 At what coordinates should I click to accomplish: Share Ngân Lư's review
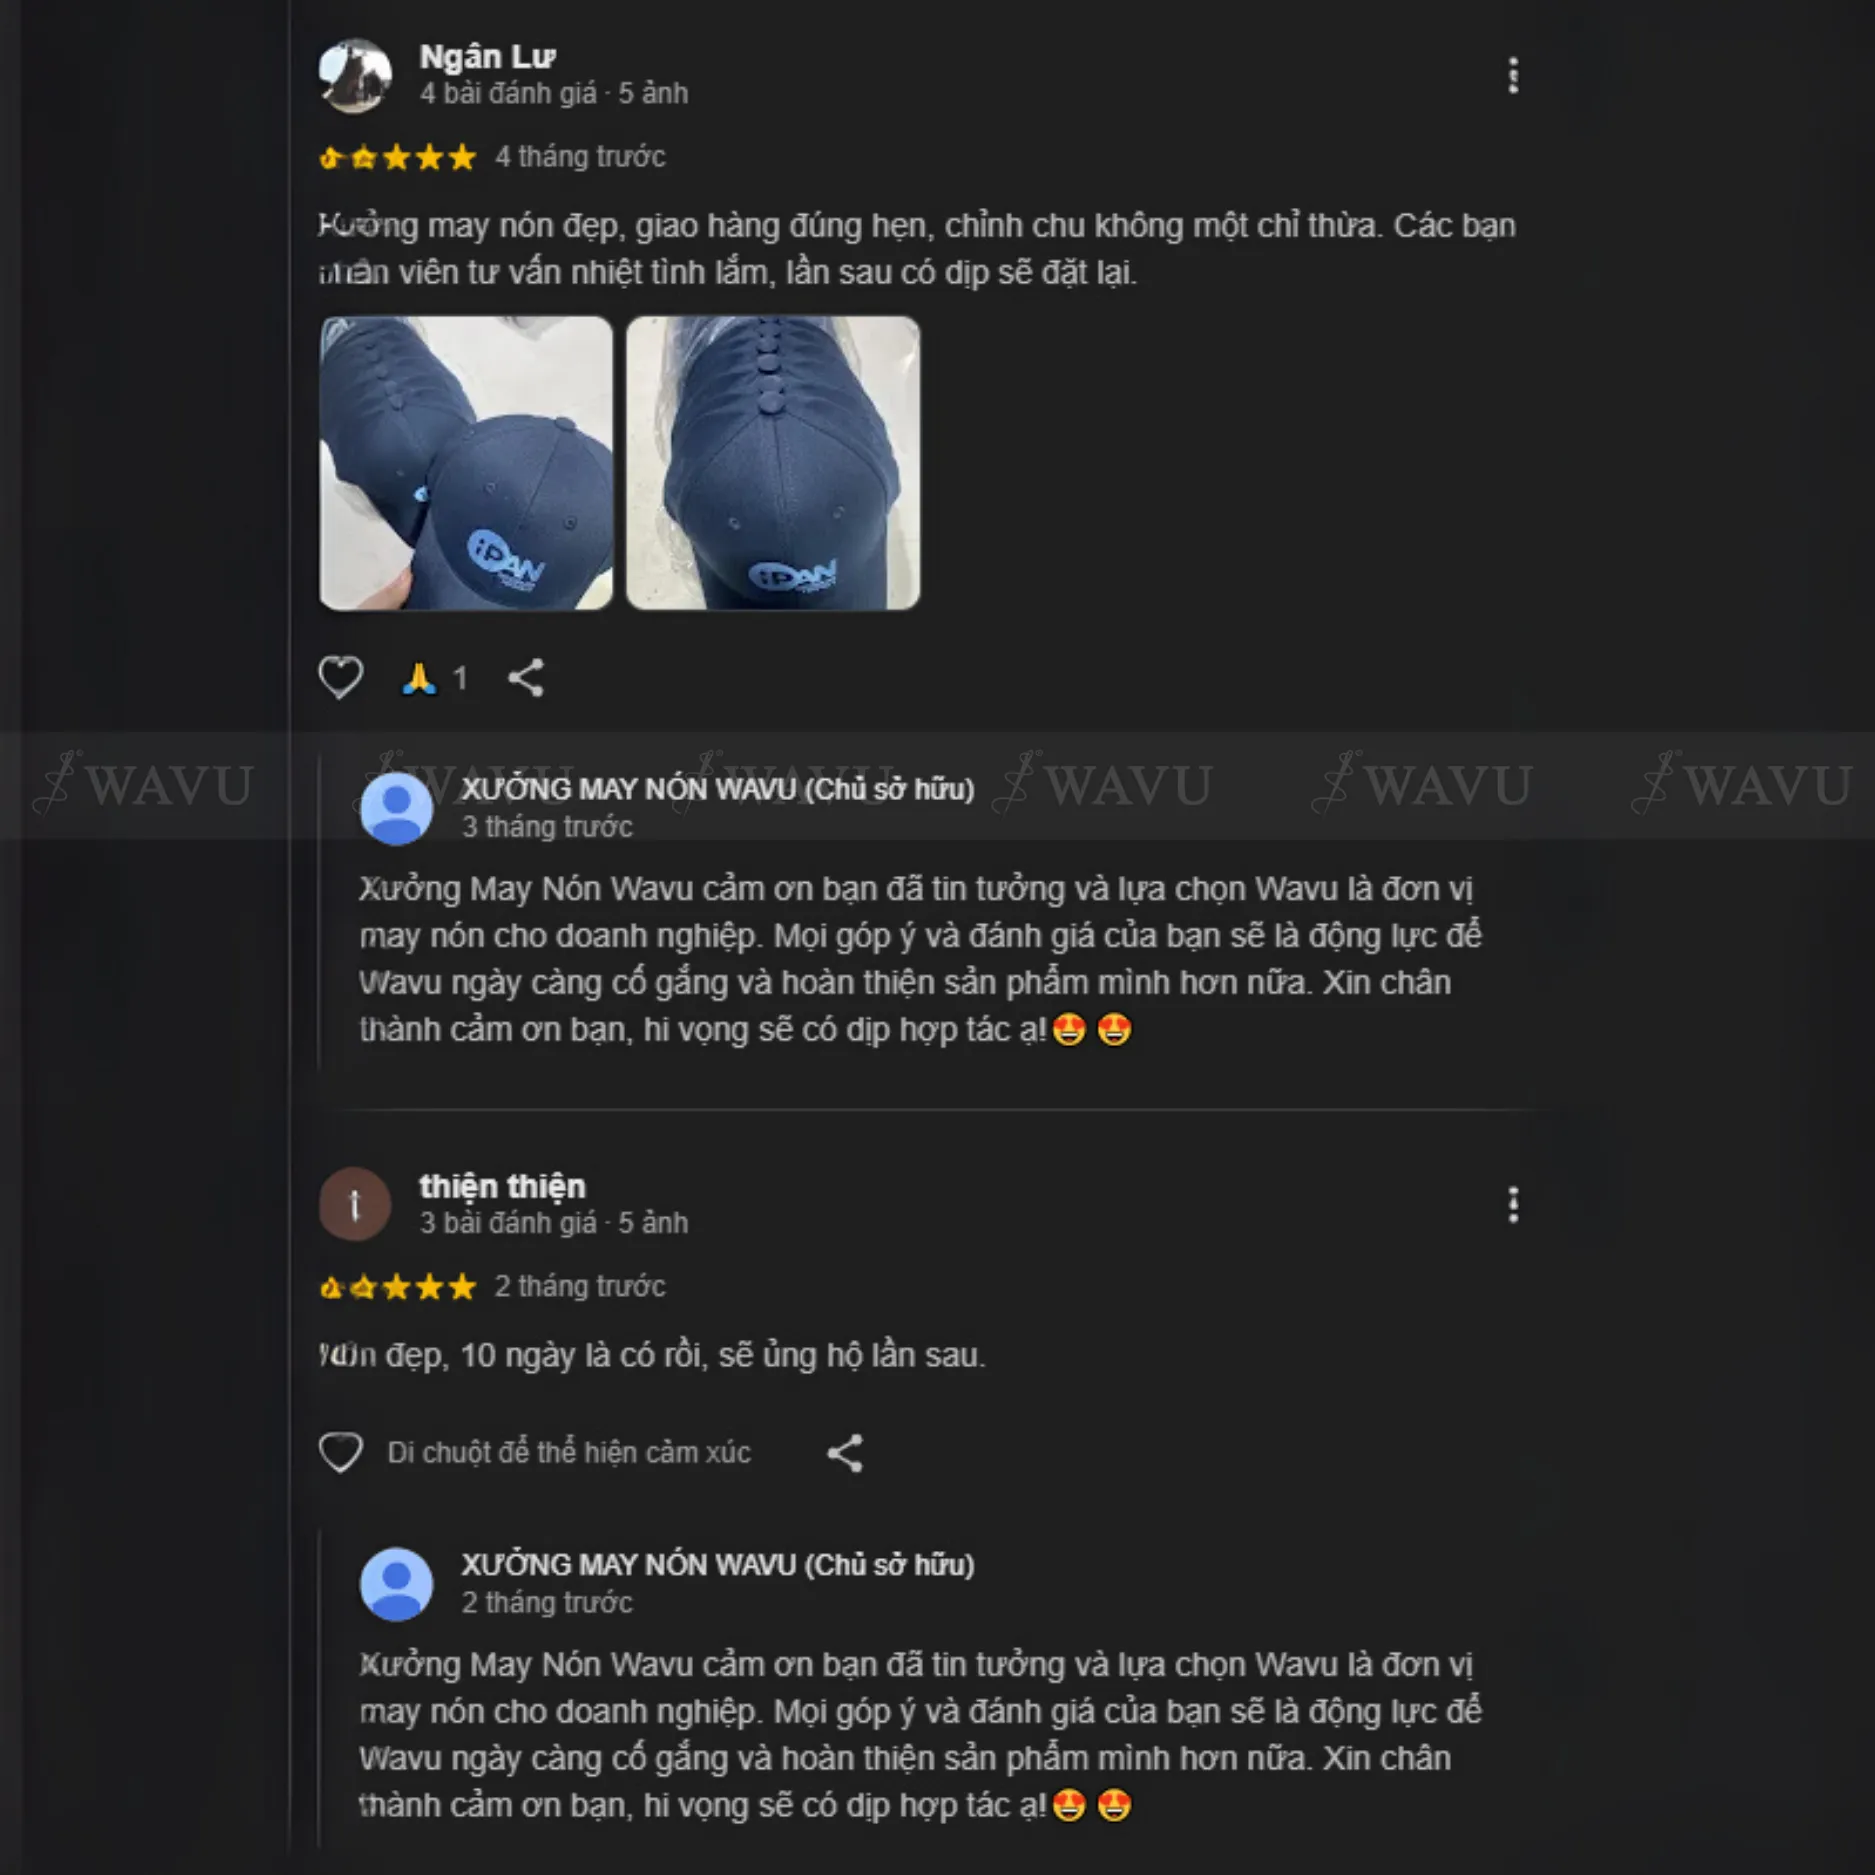pos(526,678)
